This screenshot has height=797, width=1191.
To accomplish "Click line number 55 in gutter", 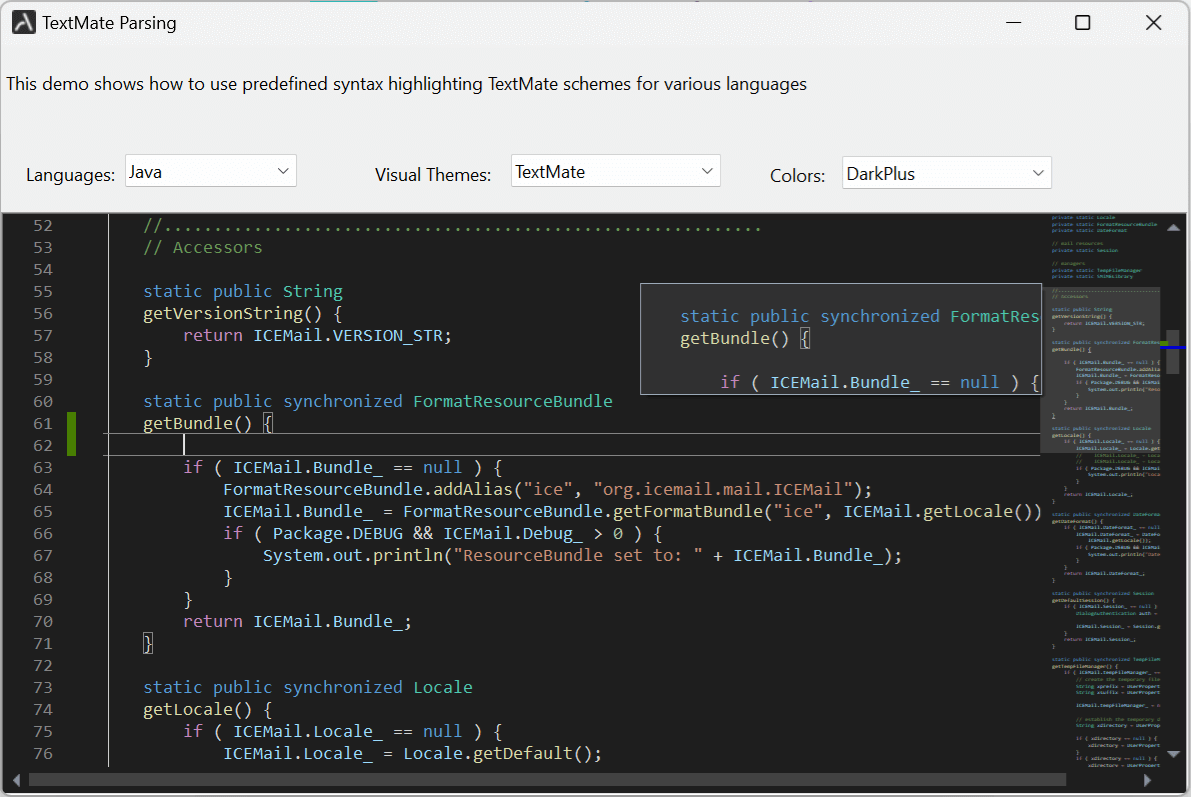I will click(x=43, y=292).
